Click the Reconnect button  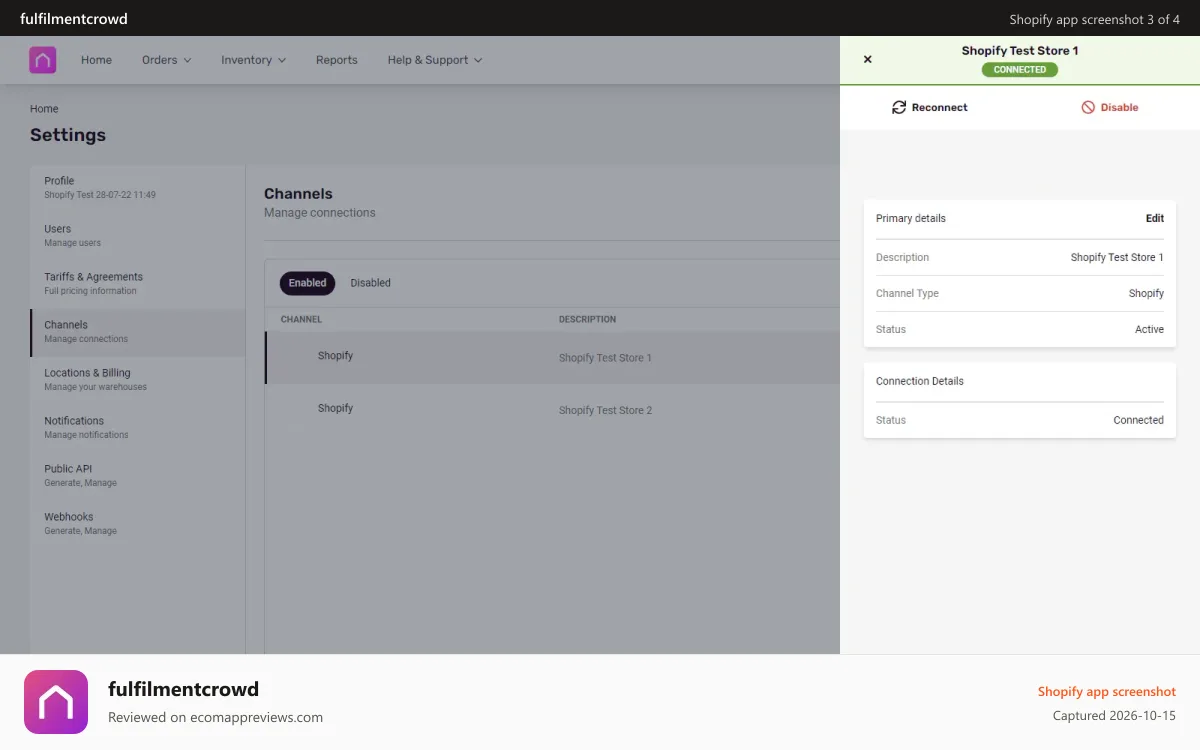coord(930,107)
